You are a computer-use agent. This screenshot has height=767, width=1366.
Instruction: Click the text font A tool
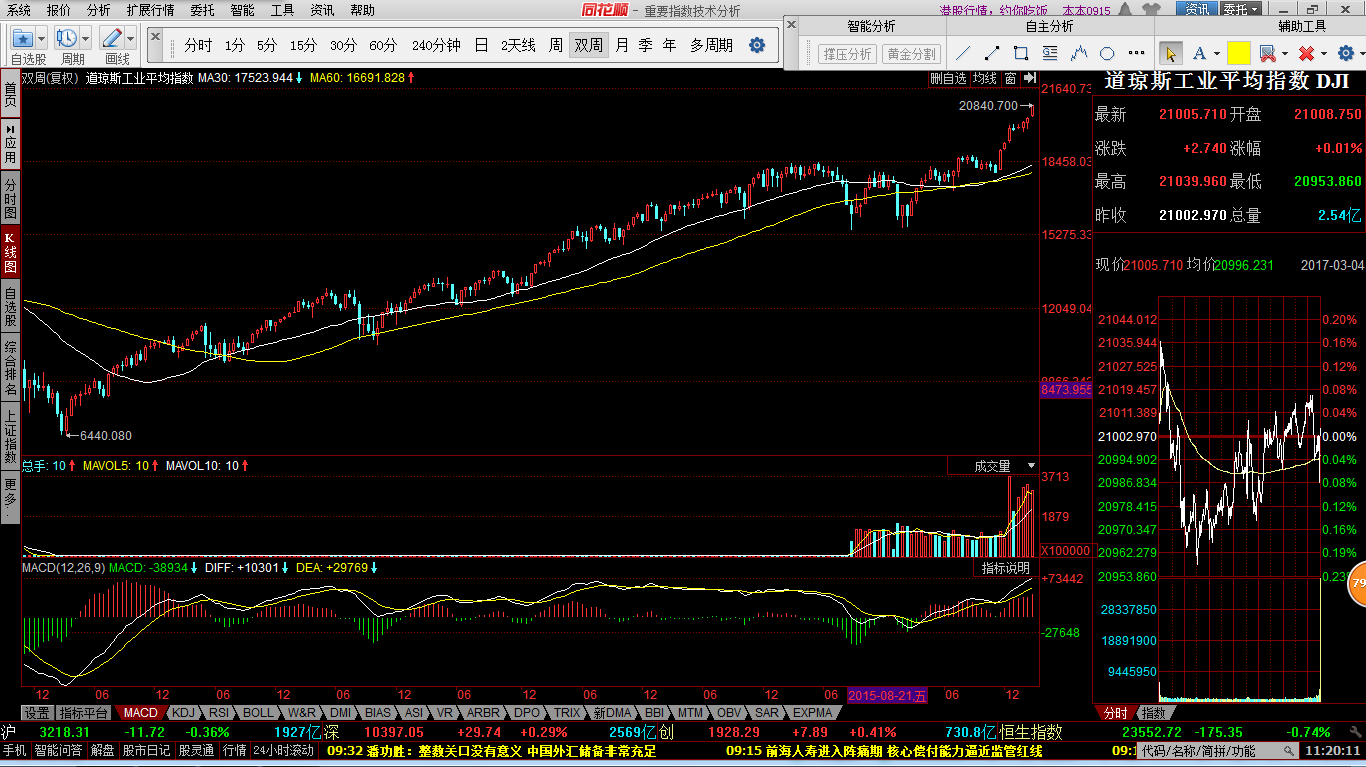pos(1197,53)
